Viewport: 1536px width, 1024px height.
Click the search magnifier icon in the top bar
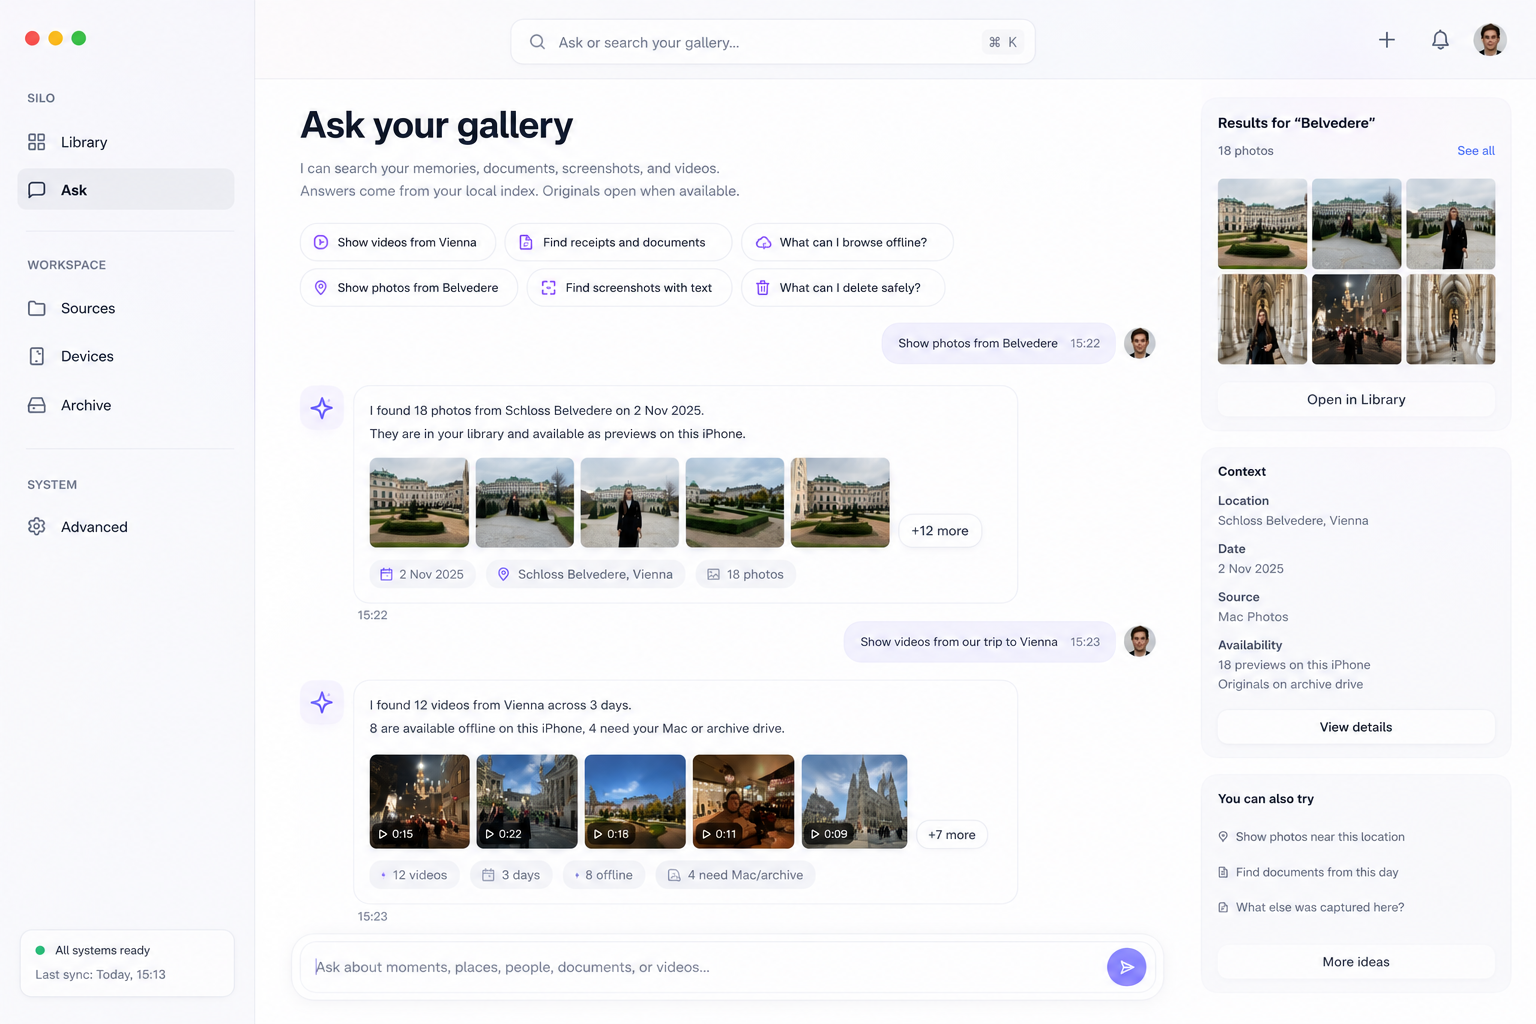point(537,42)
